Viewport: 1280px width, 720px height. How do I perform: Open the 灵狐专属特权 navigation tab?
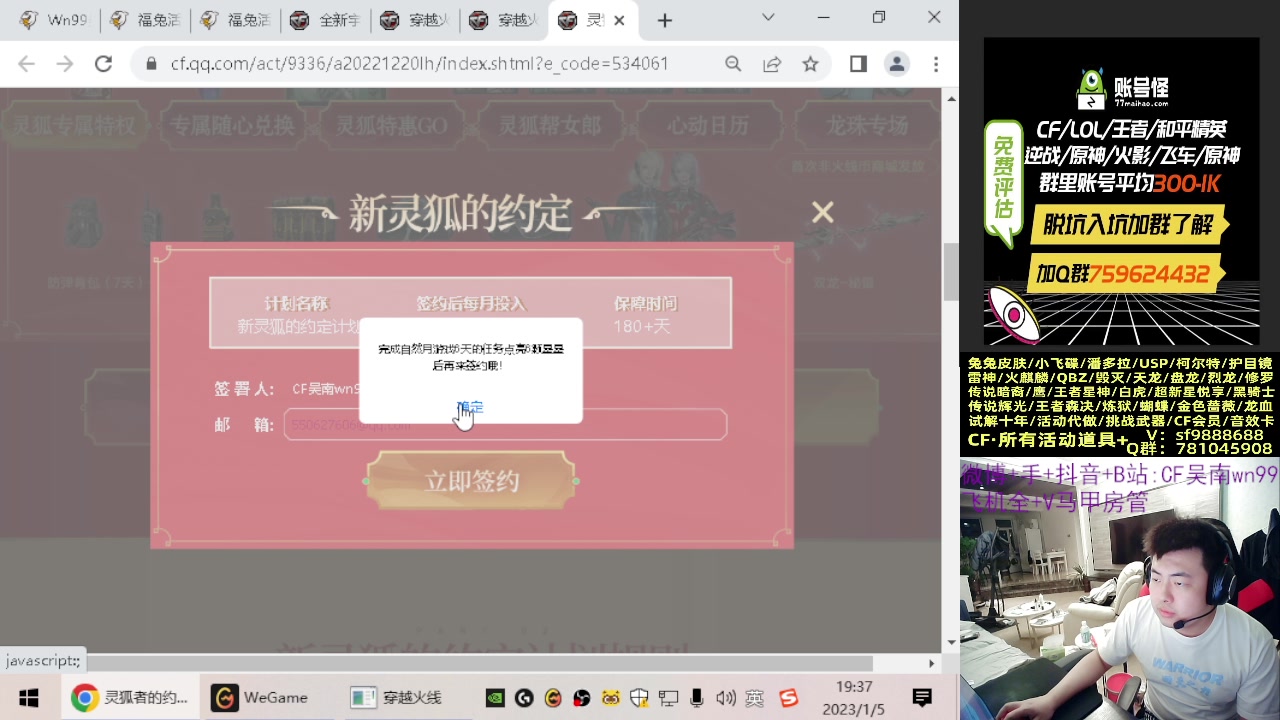(75, 125)
